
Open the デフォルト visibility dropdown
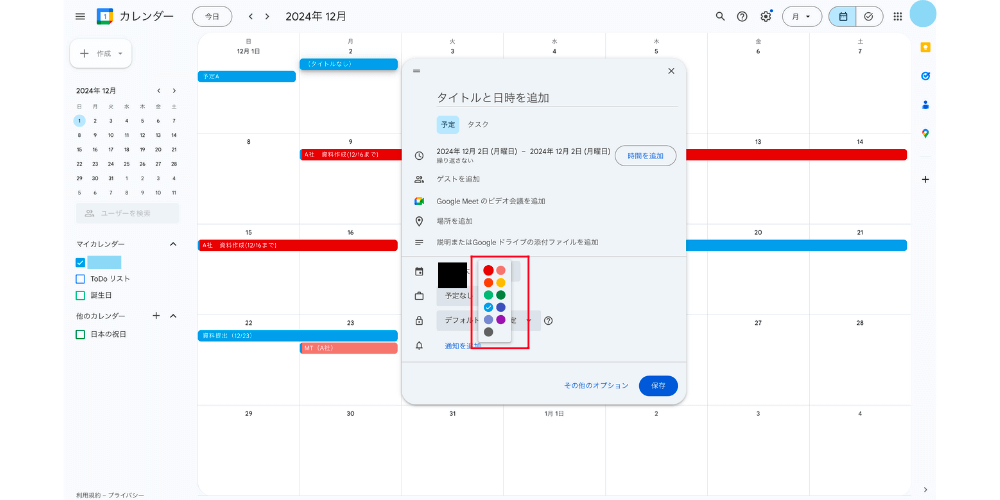click(489, 321)
